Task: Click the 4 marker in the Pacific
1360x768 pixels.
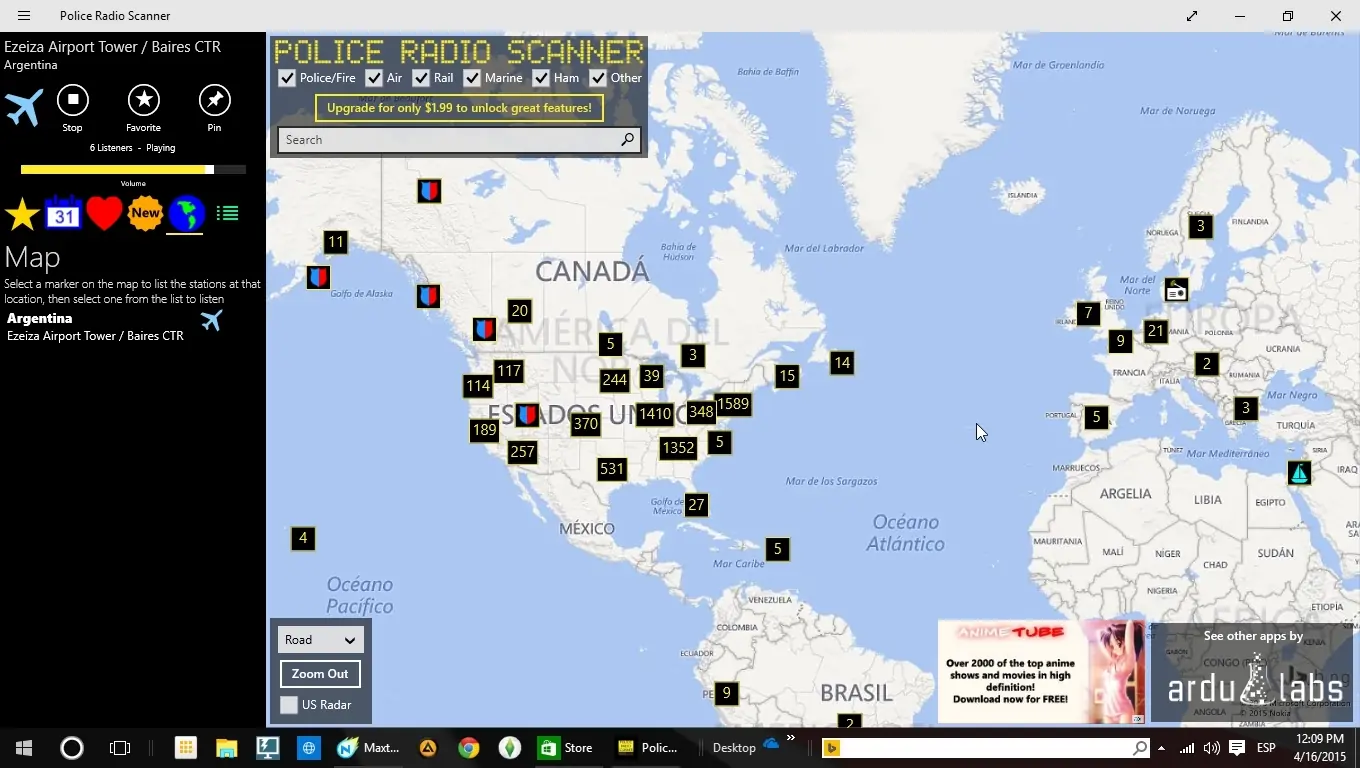Action: pos(303,539)
